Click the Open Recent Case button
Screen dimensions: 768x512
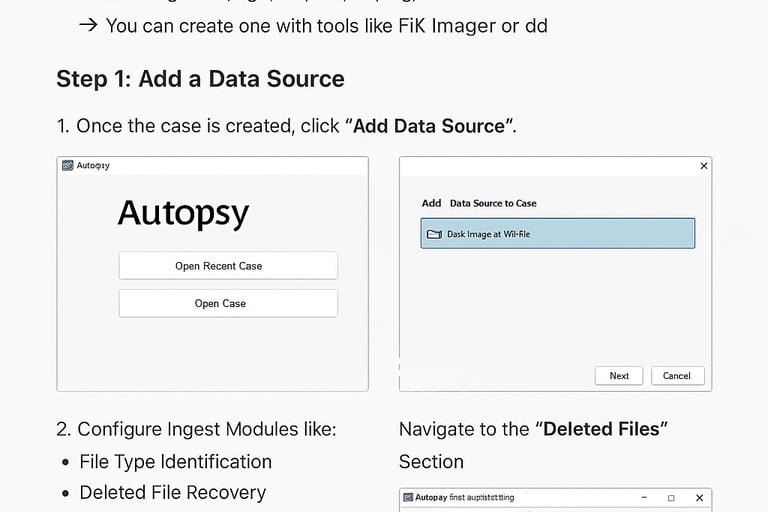tap(228, 266)
